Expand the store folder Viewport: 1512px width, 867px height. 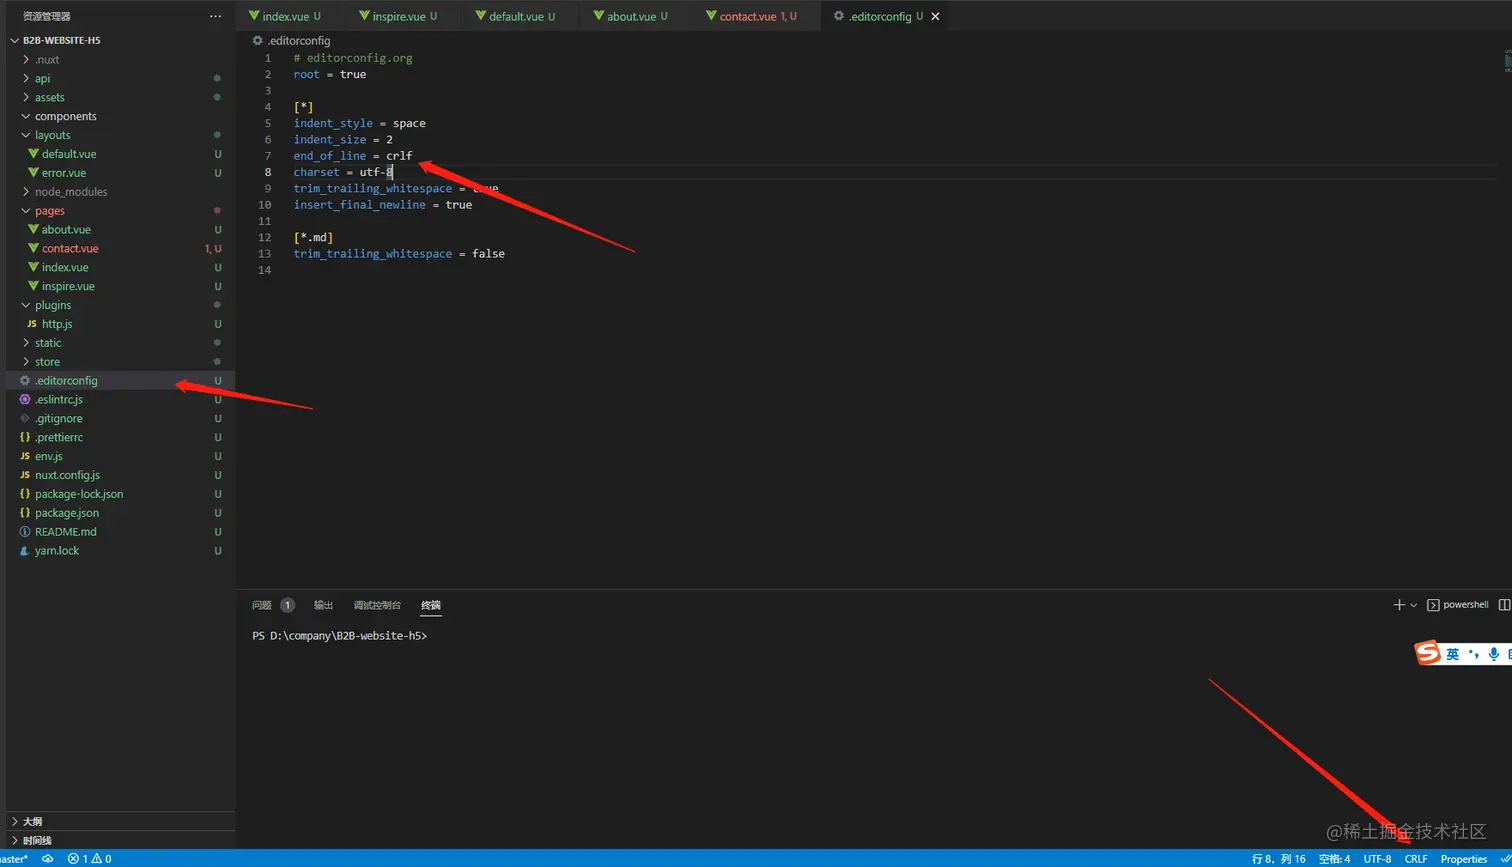[x=47, y=362]
